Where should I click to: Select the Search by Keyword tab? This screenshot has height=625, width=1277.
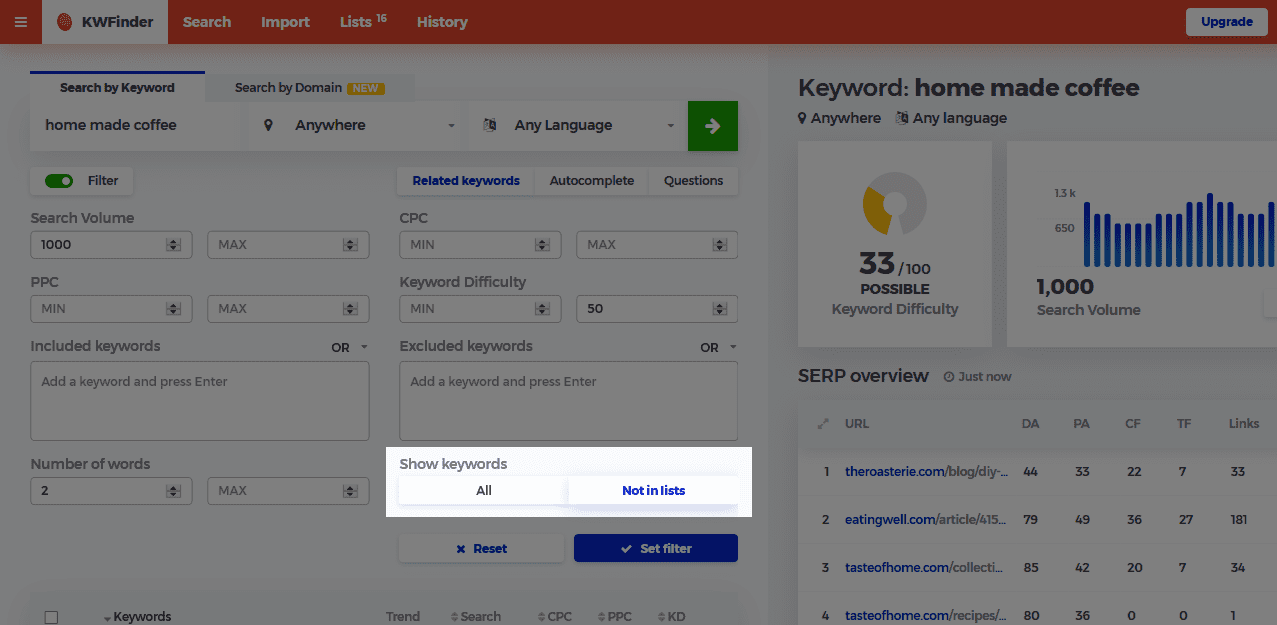coord(117,87)
